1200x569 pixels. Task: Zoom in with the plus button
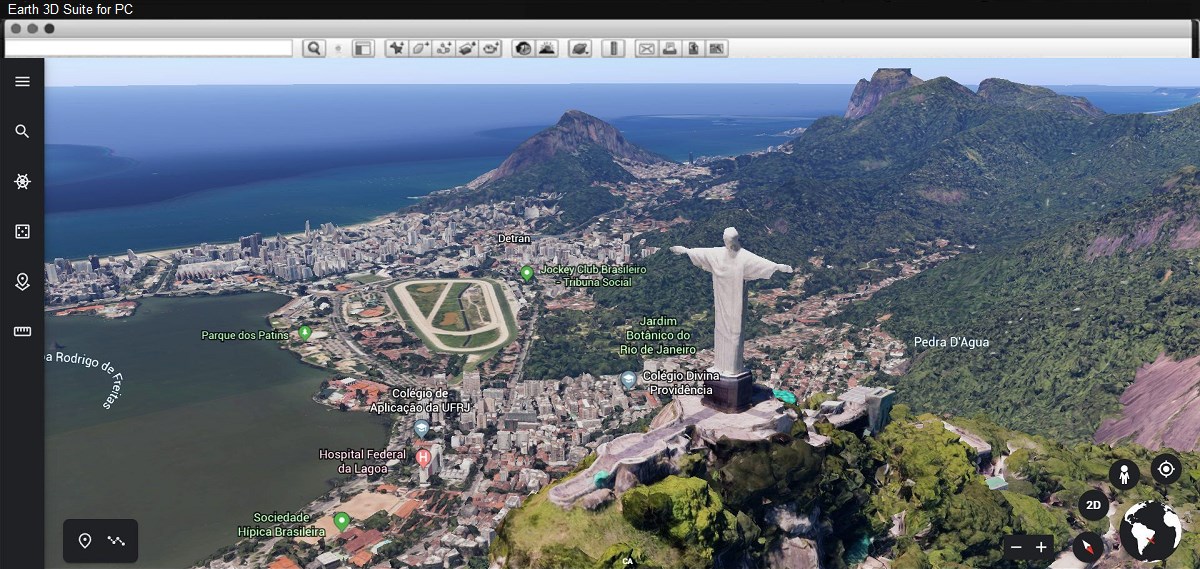[x=1041, y=547]
